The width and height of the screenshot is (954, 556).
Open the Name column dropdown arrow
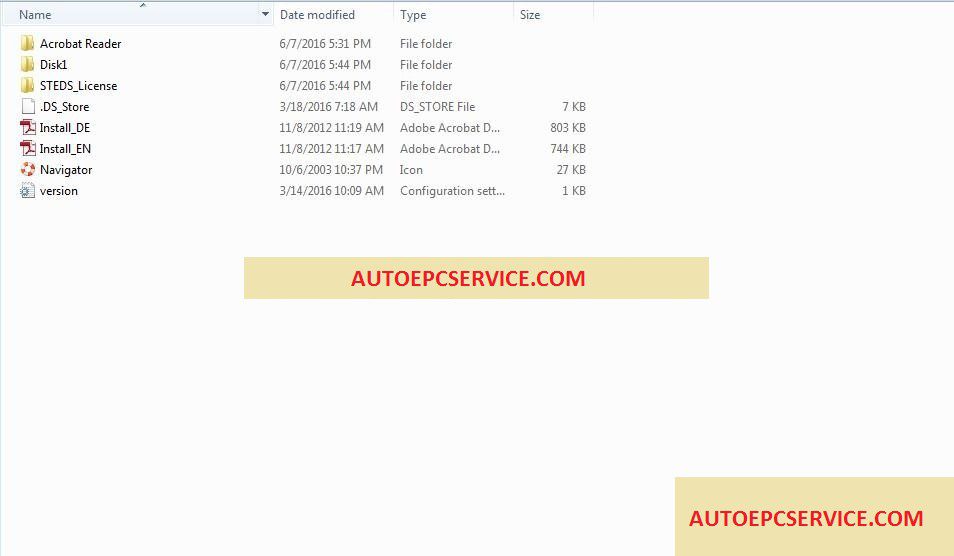[x=265, y=14]
